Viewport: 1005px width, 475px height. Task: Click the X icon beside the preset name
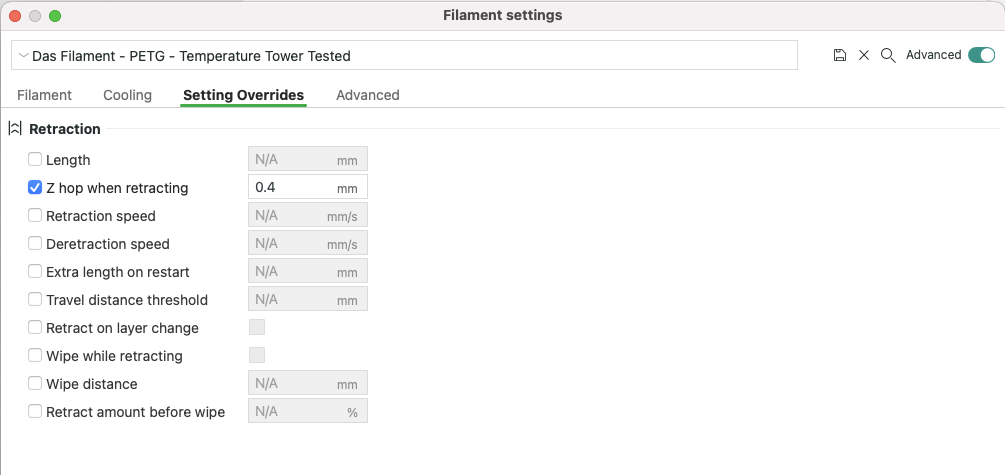864,56
